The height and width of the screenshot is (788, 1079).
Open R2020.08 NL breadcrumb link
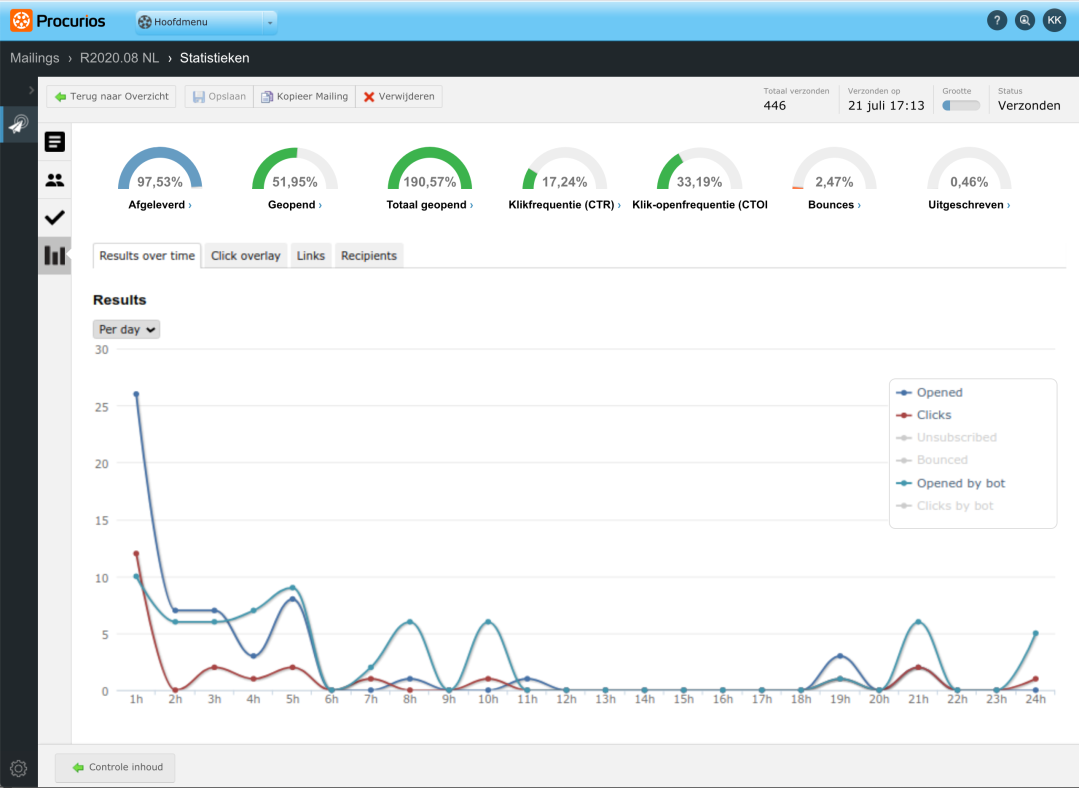coord(119,58)
